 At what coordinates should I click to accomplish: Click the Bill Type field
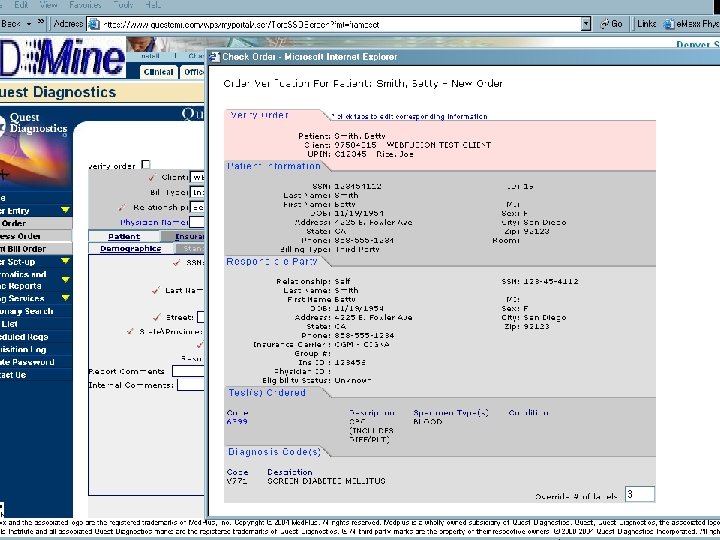(197, 192)
